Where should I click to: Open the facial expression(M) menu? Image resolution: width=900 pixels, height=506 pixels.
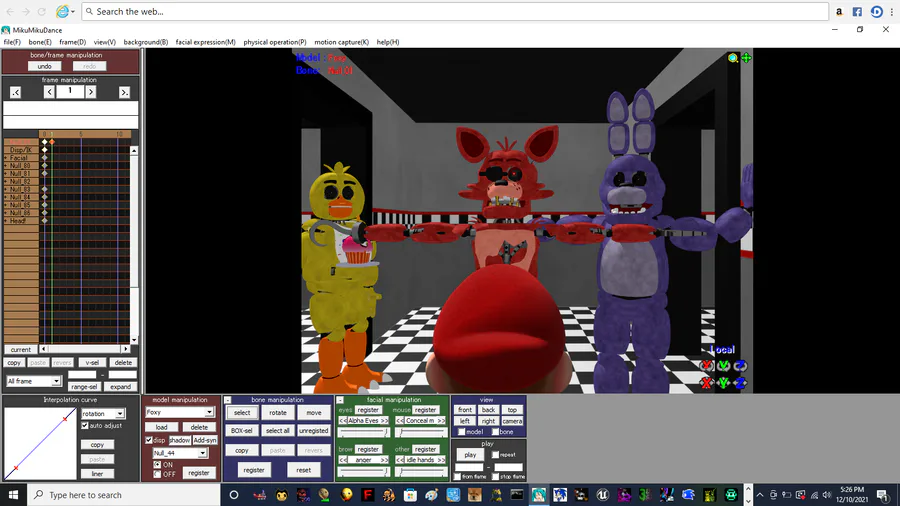[x=205, y=42]
